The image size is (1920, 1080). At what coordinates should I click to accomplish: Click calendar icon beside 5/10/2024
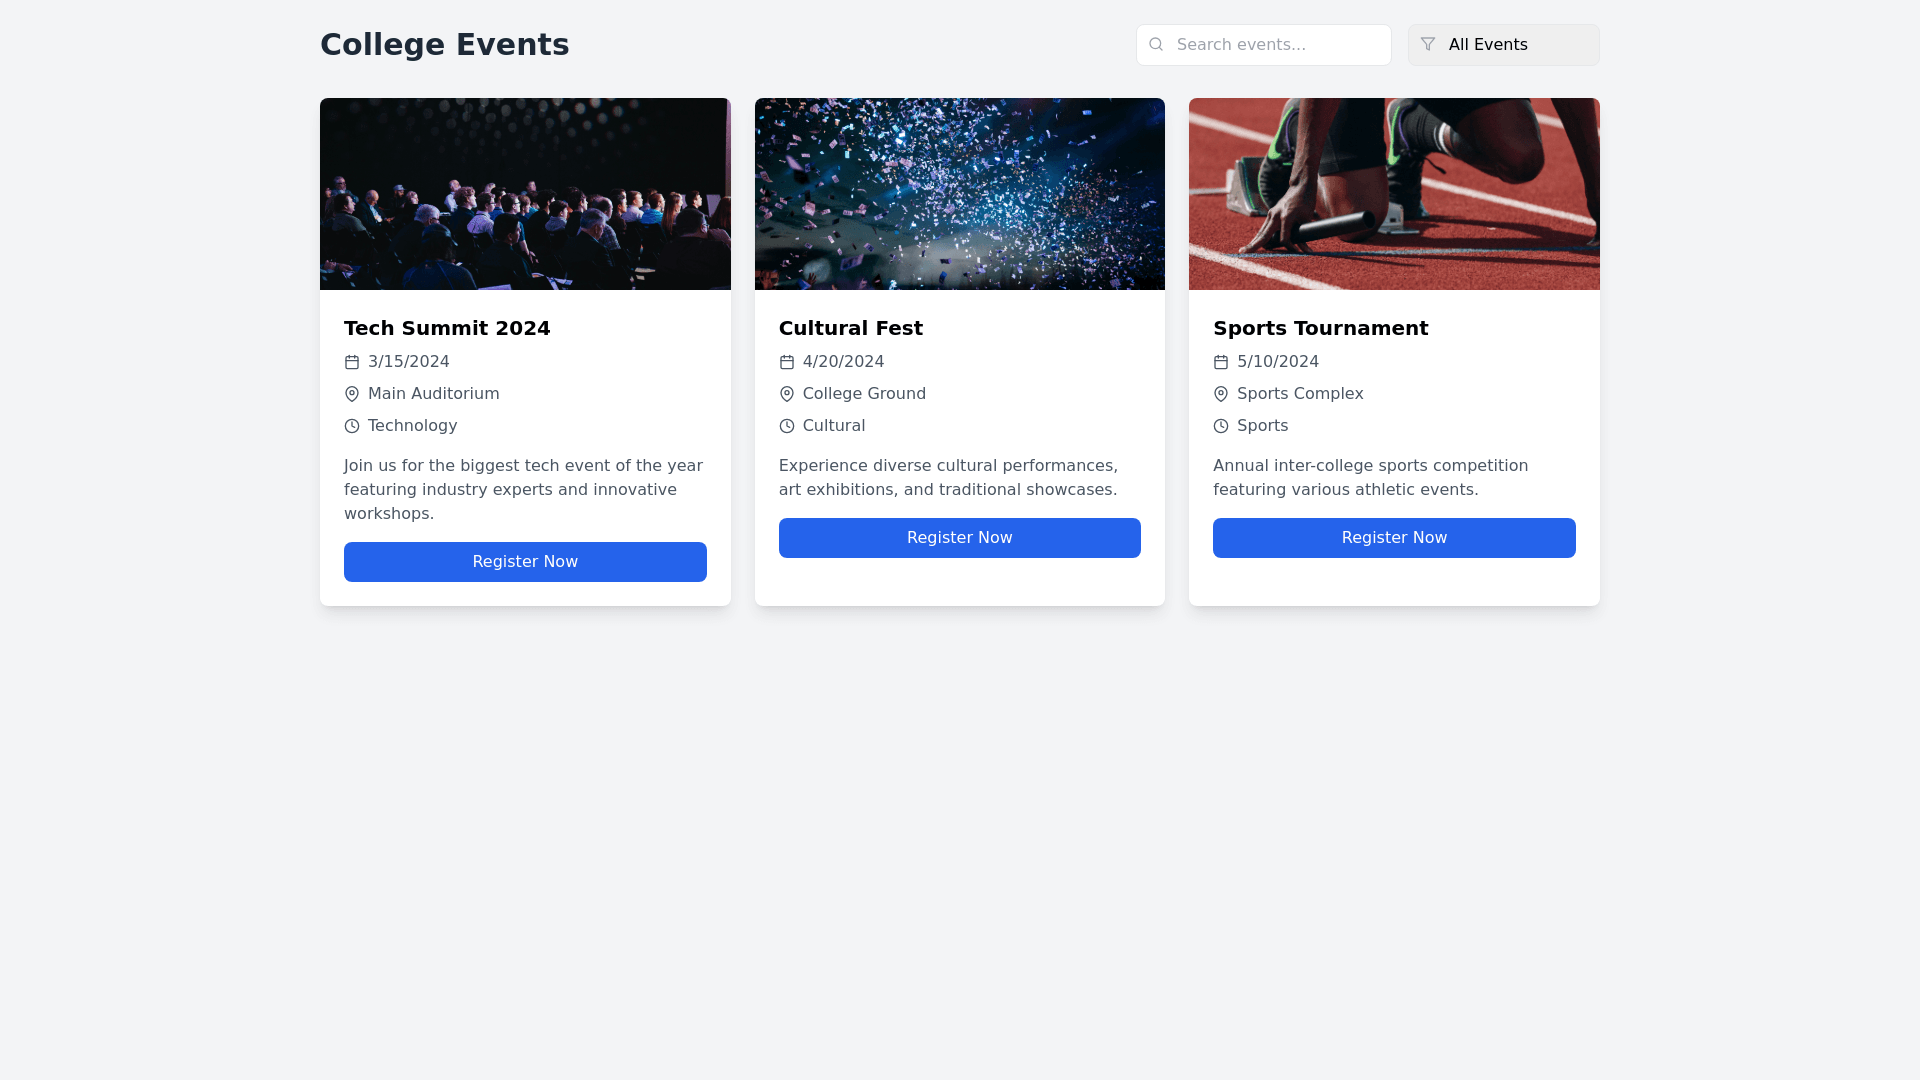pyautogui.click(x=1221, y=362)
